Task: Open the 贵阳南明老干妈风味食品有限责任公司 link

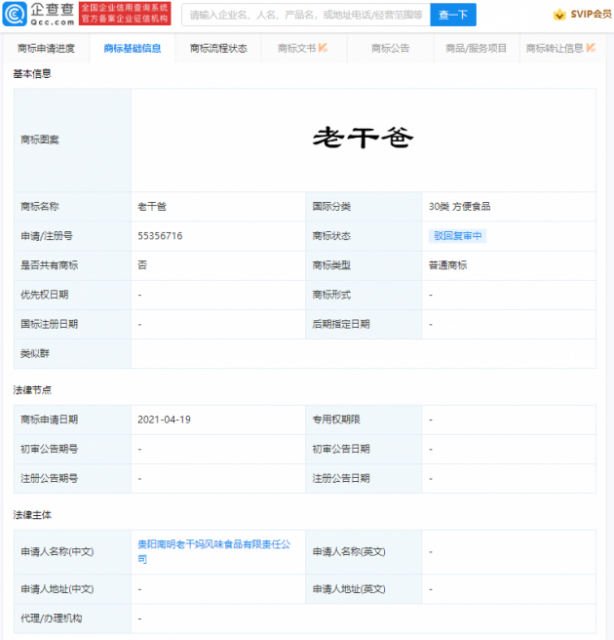Action: click(x=214, y=551)
